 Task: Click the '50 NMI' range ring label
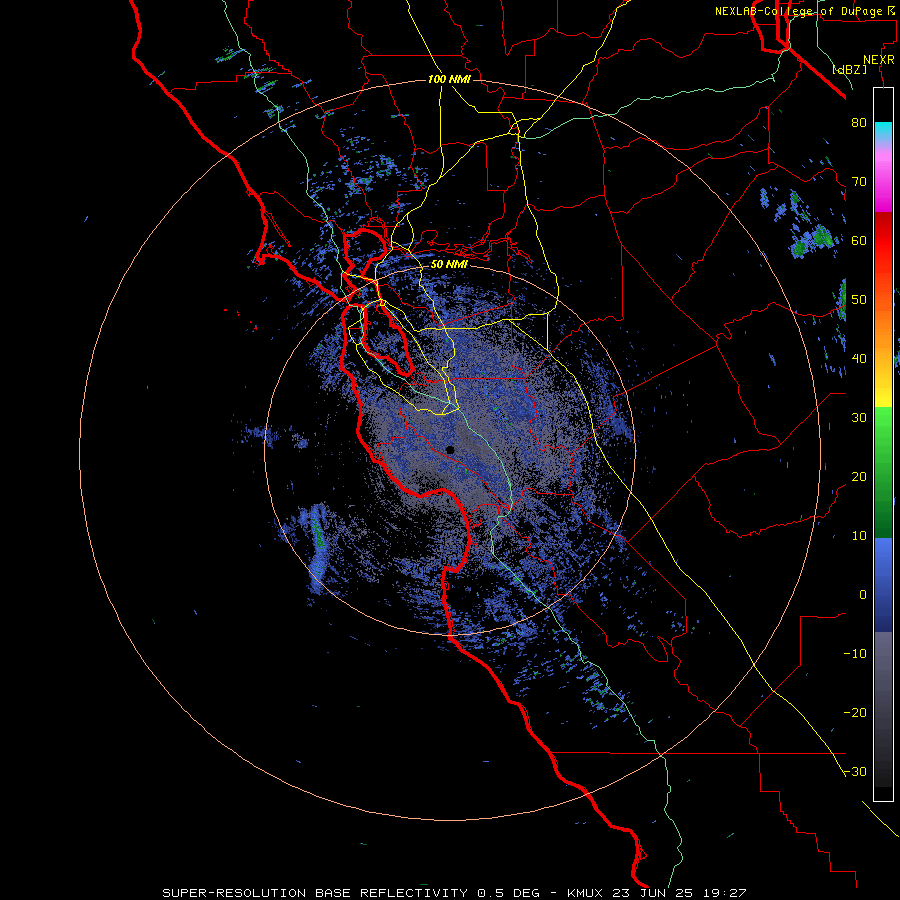click(x=449, y=264)
